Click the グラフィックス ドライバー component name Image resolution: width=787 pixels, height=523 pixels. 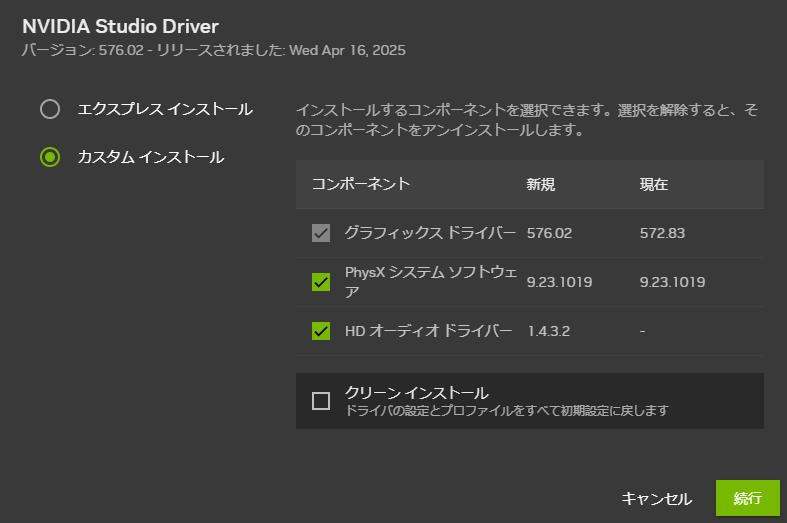(430, 233)
